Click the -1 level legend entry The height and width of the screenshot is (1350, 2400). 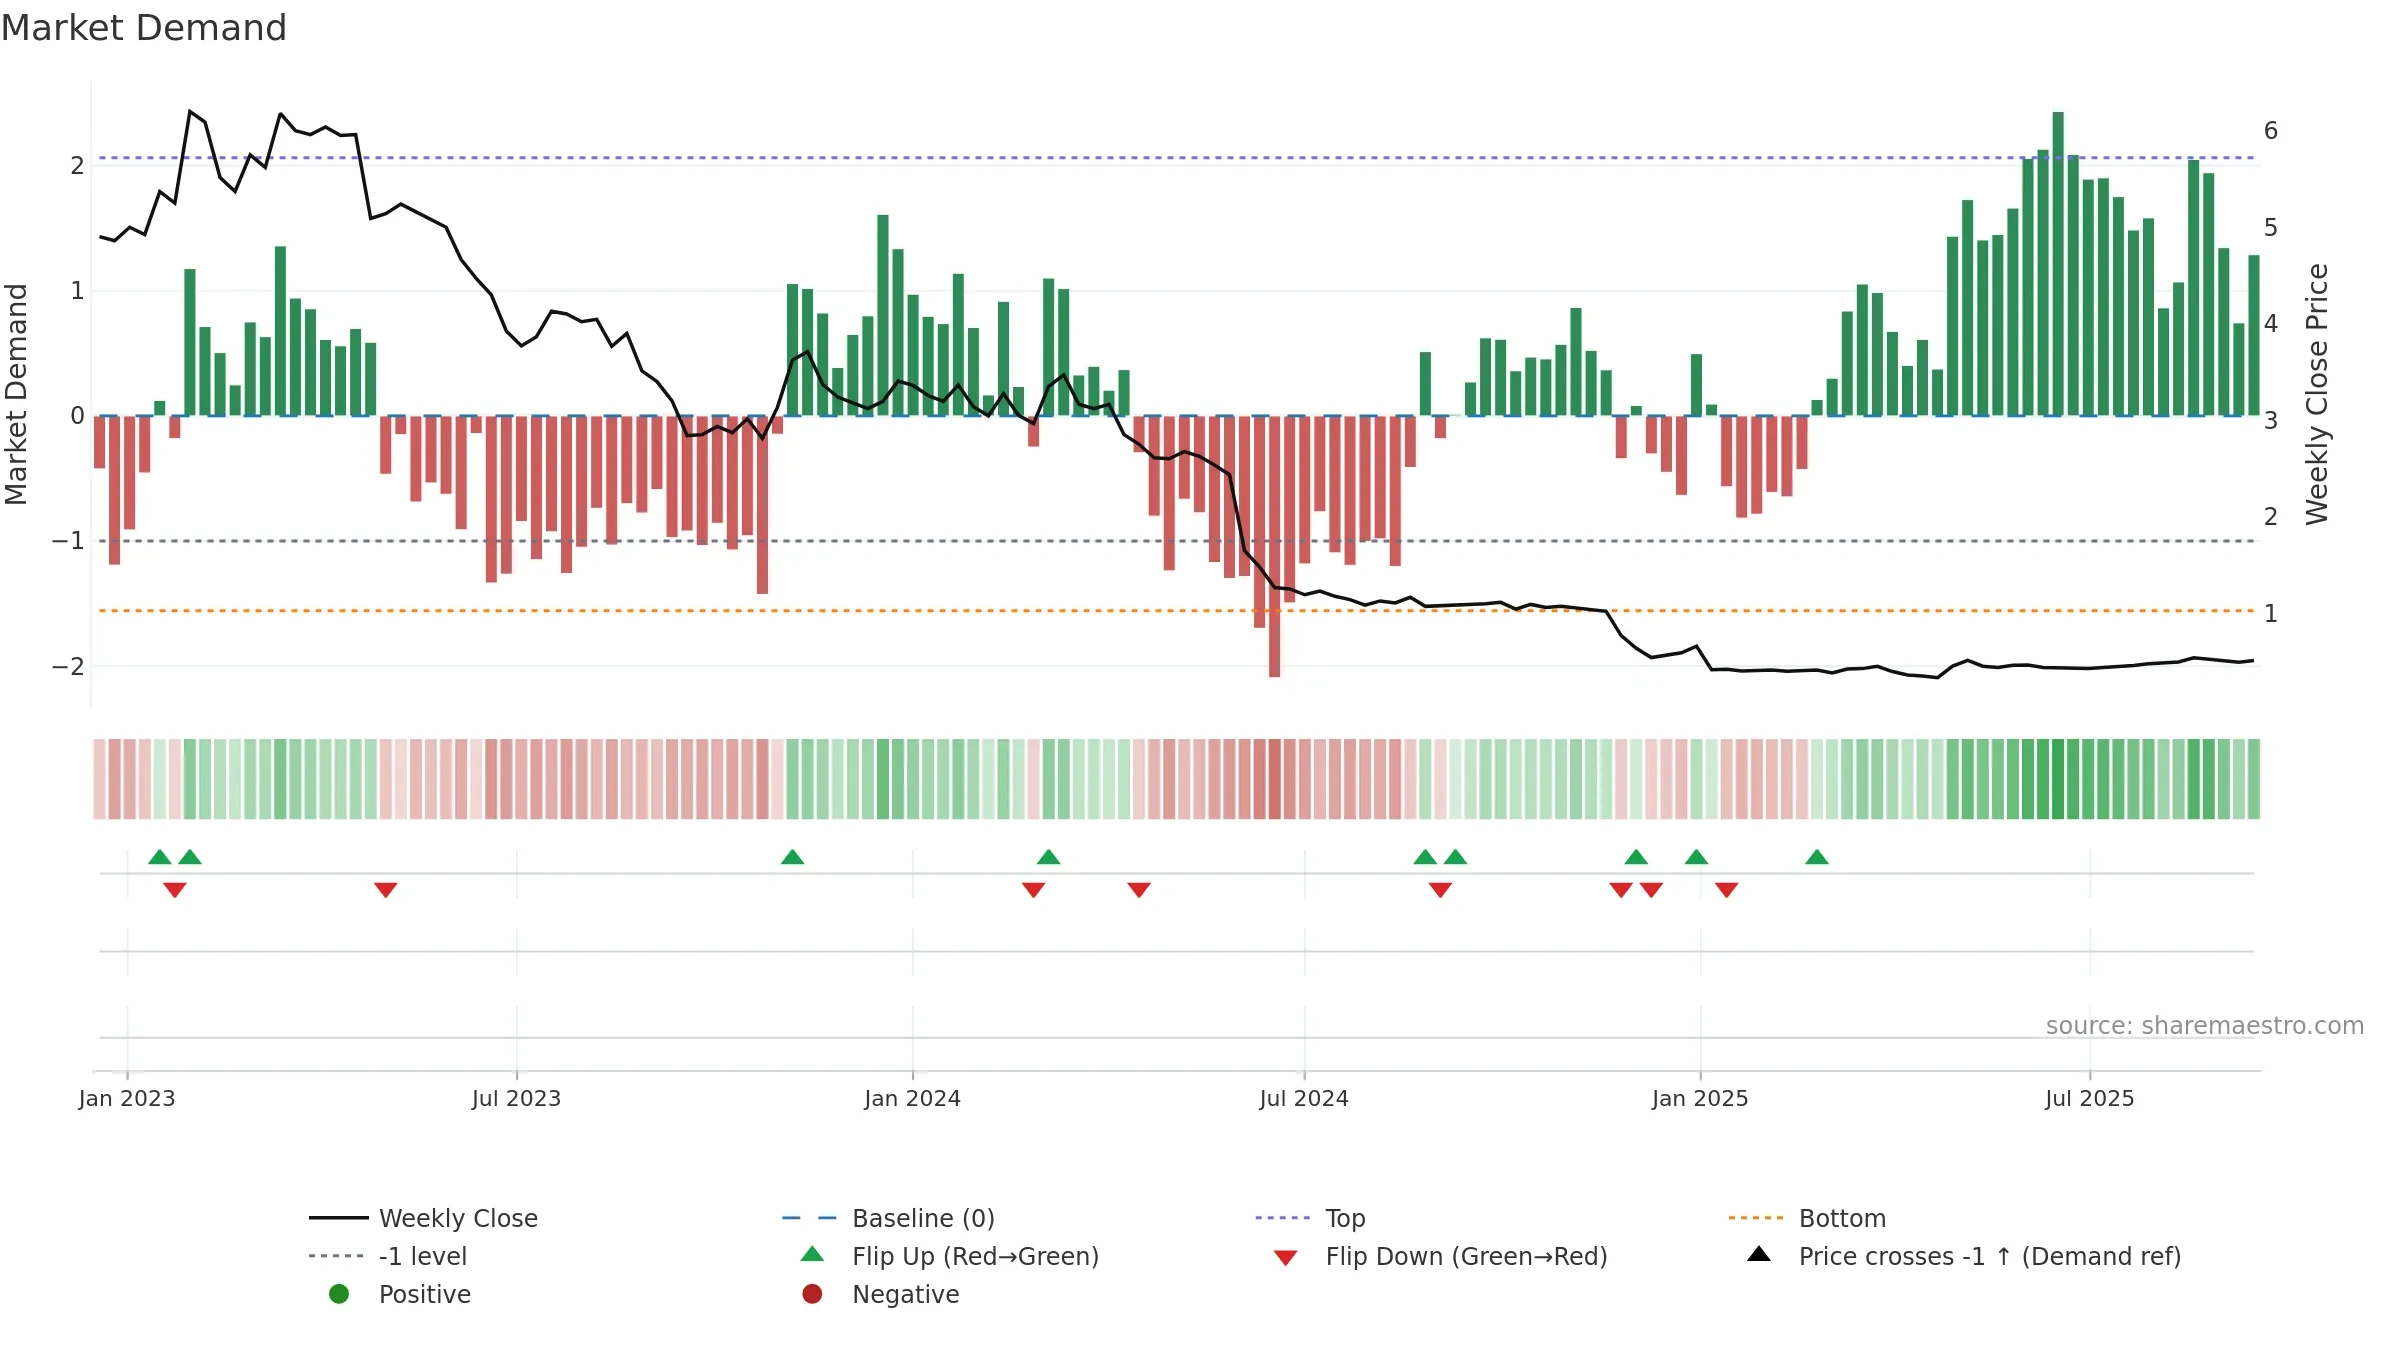(x=388, y=1256)
